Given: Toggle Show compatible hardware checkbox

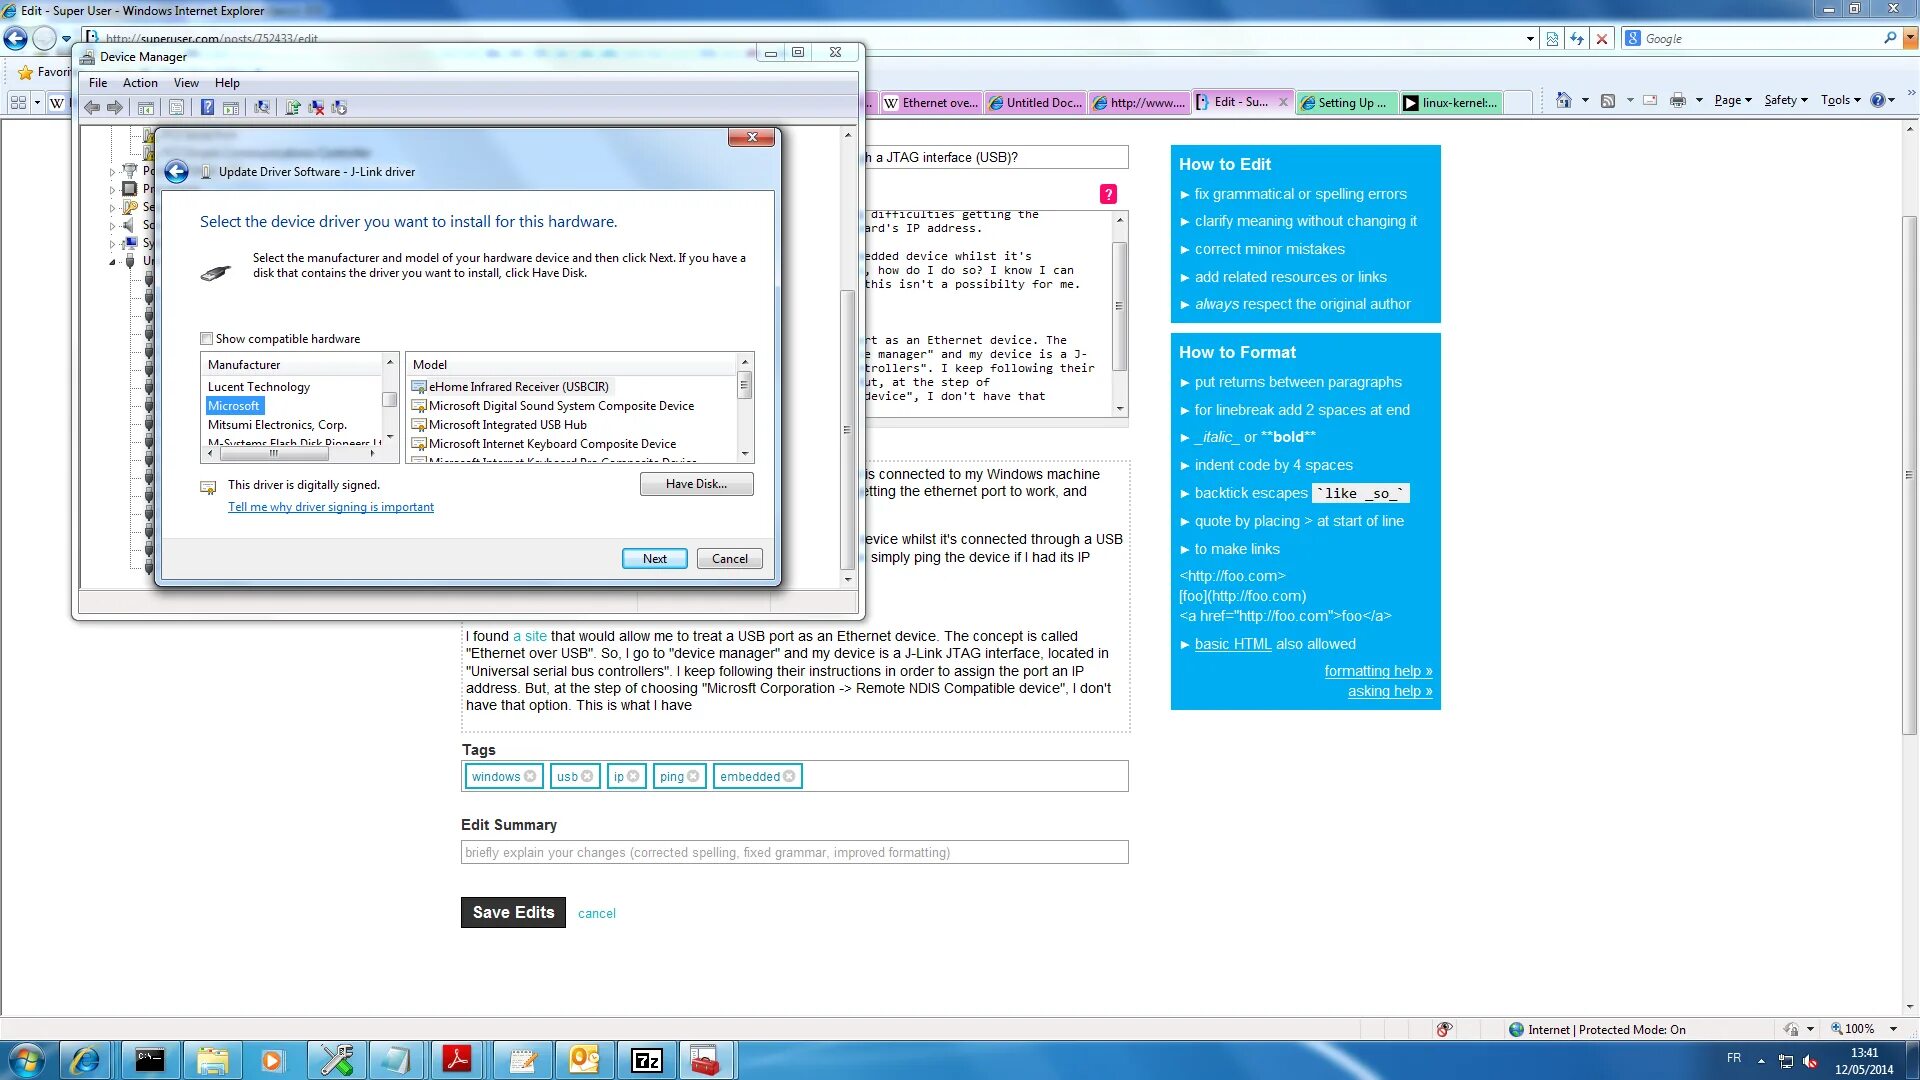Looking at the screenshot, I should pyautogui.click(x=207, y=339).
